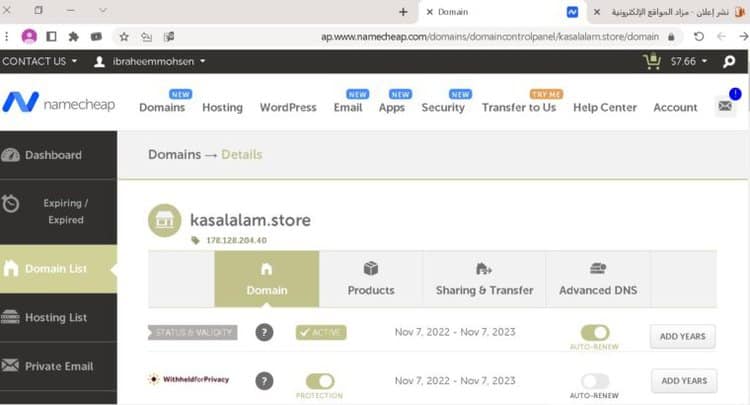The height and width of the screenshot is (405, 750).
Task: Open Expiring / Expired in sidebar
Action: click(x=58, y=211)
